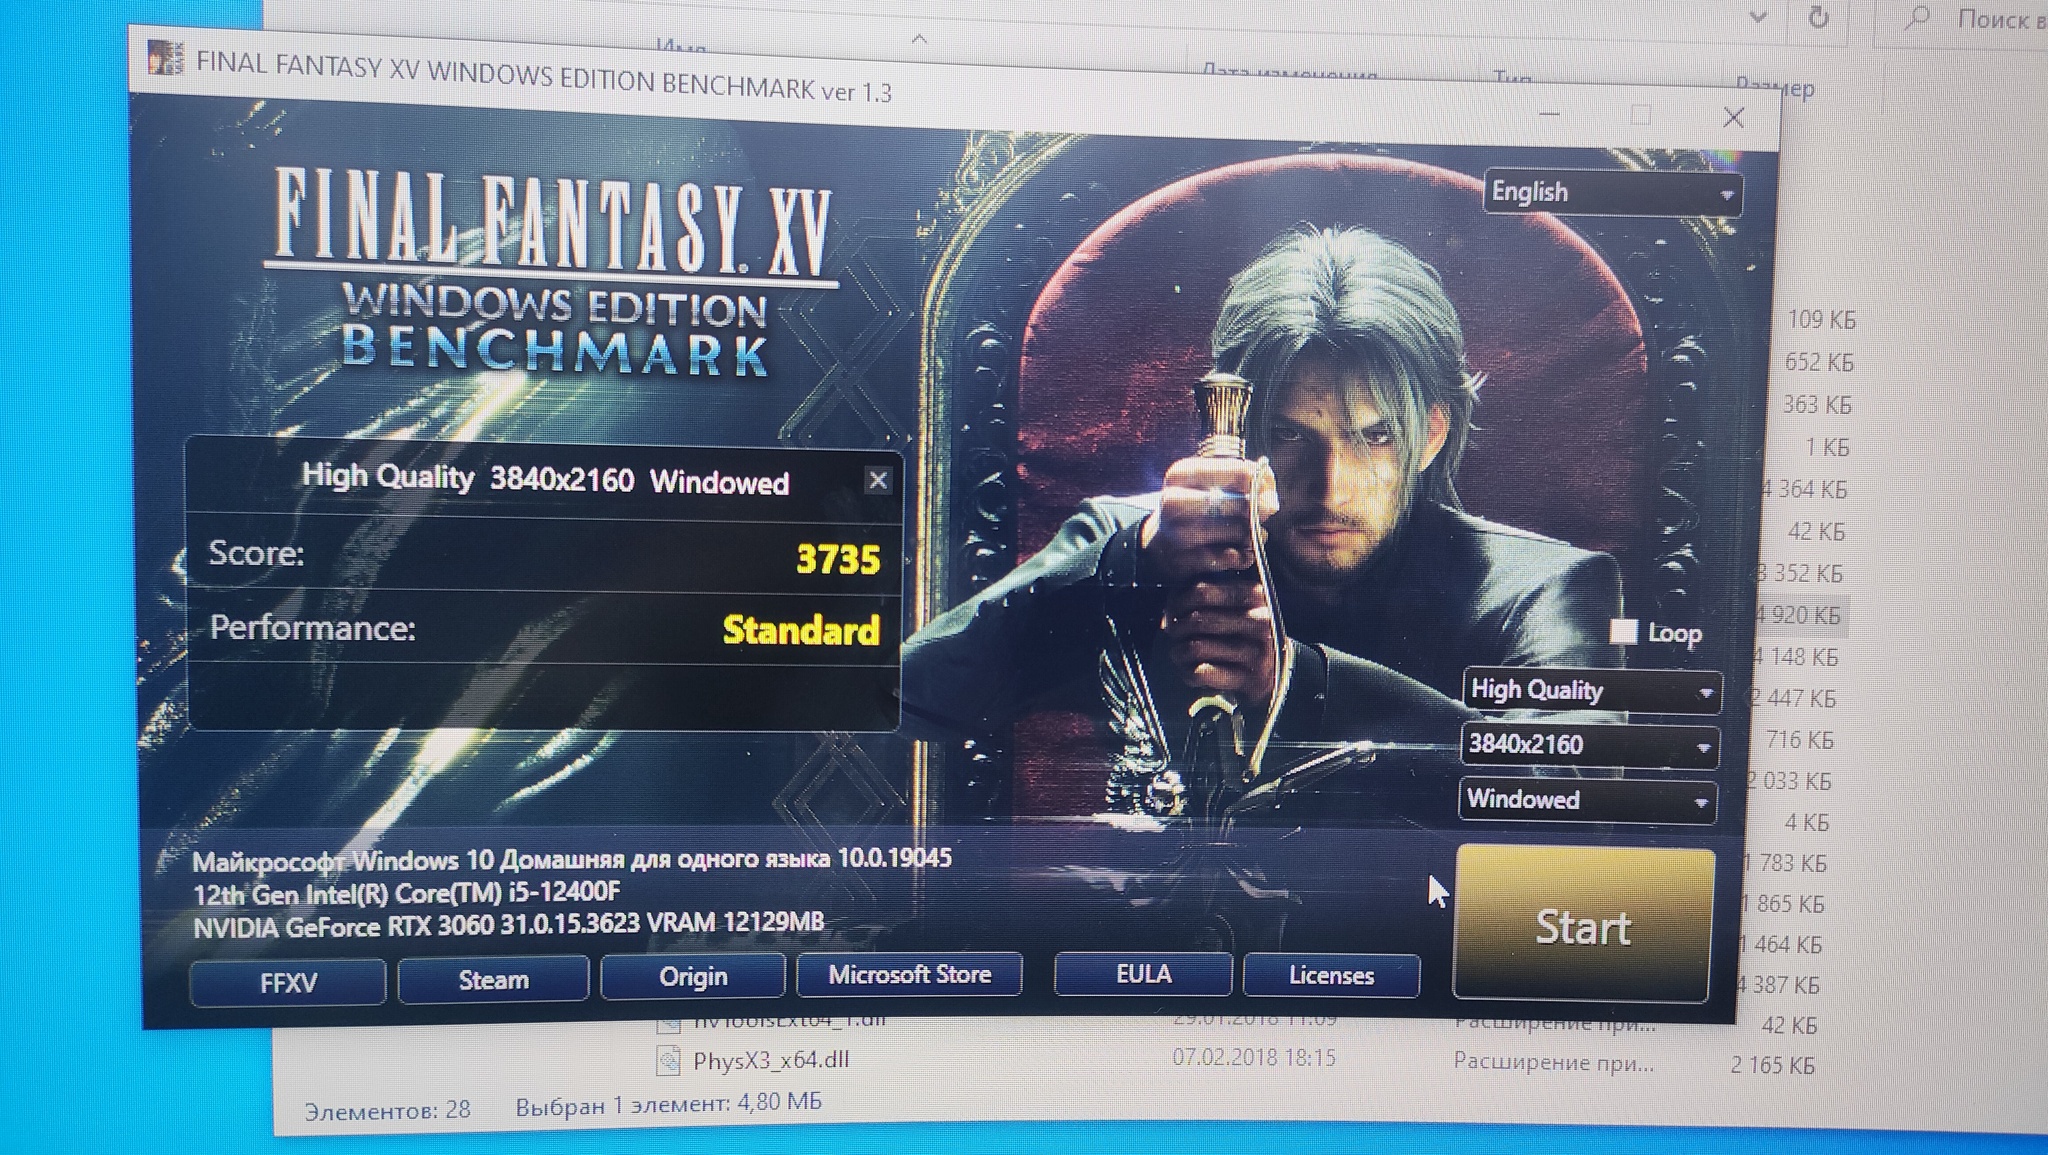Click the 07.02.2018 18:15 date cell

coord(1254,1057)
